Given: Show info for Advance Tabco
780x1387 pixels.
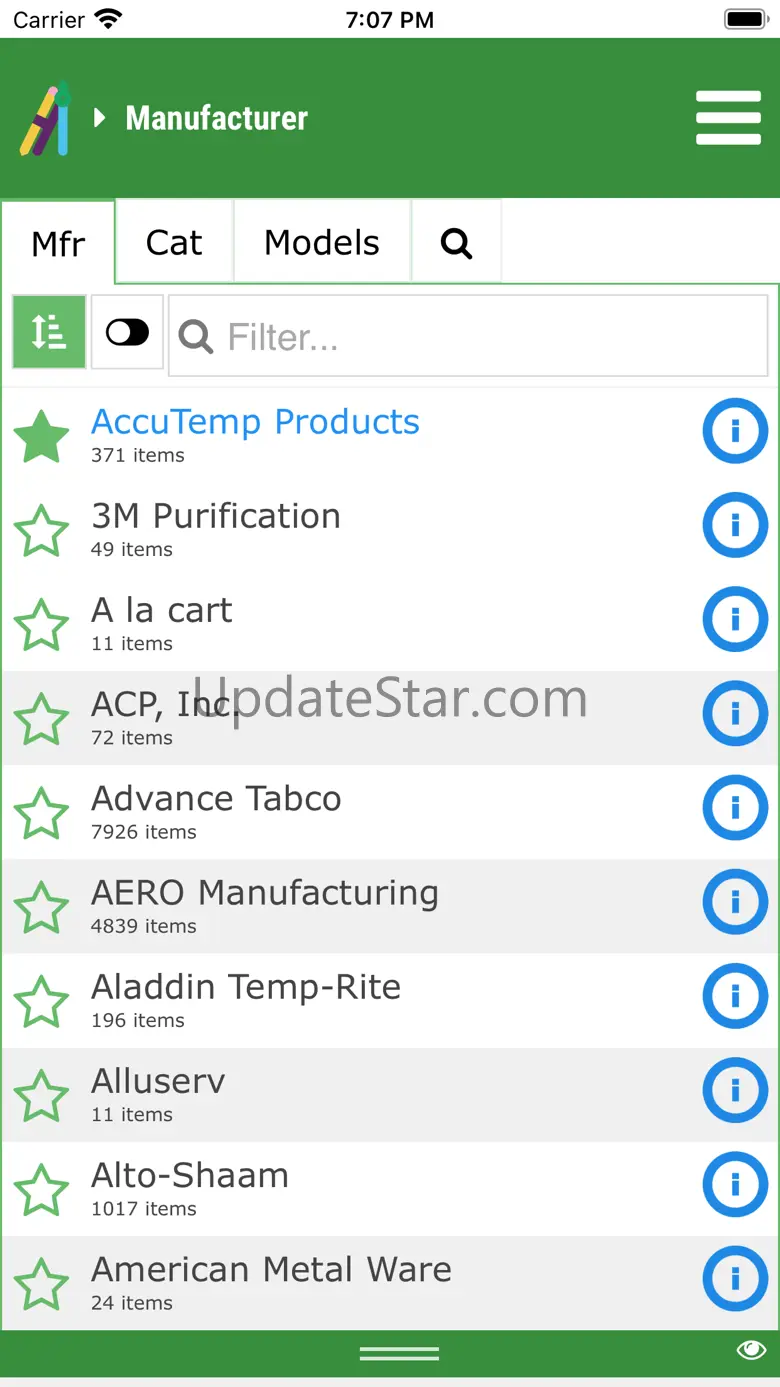Looking at the screenshot, I should pyautogui.click(x=735, y=807).
